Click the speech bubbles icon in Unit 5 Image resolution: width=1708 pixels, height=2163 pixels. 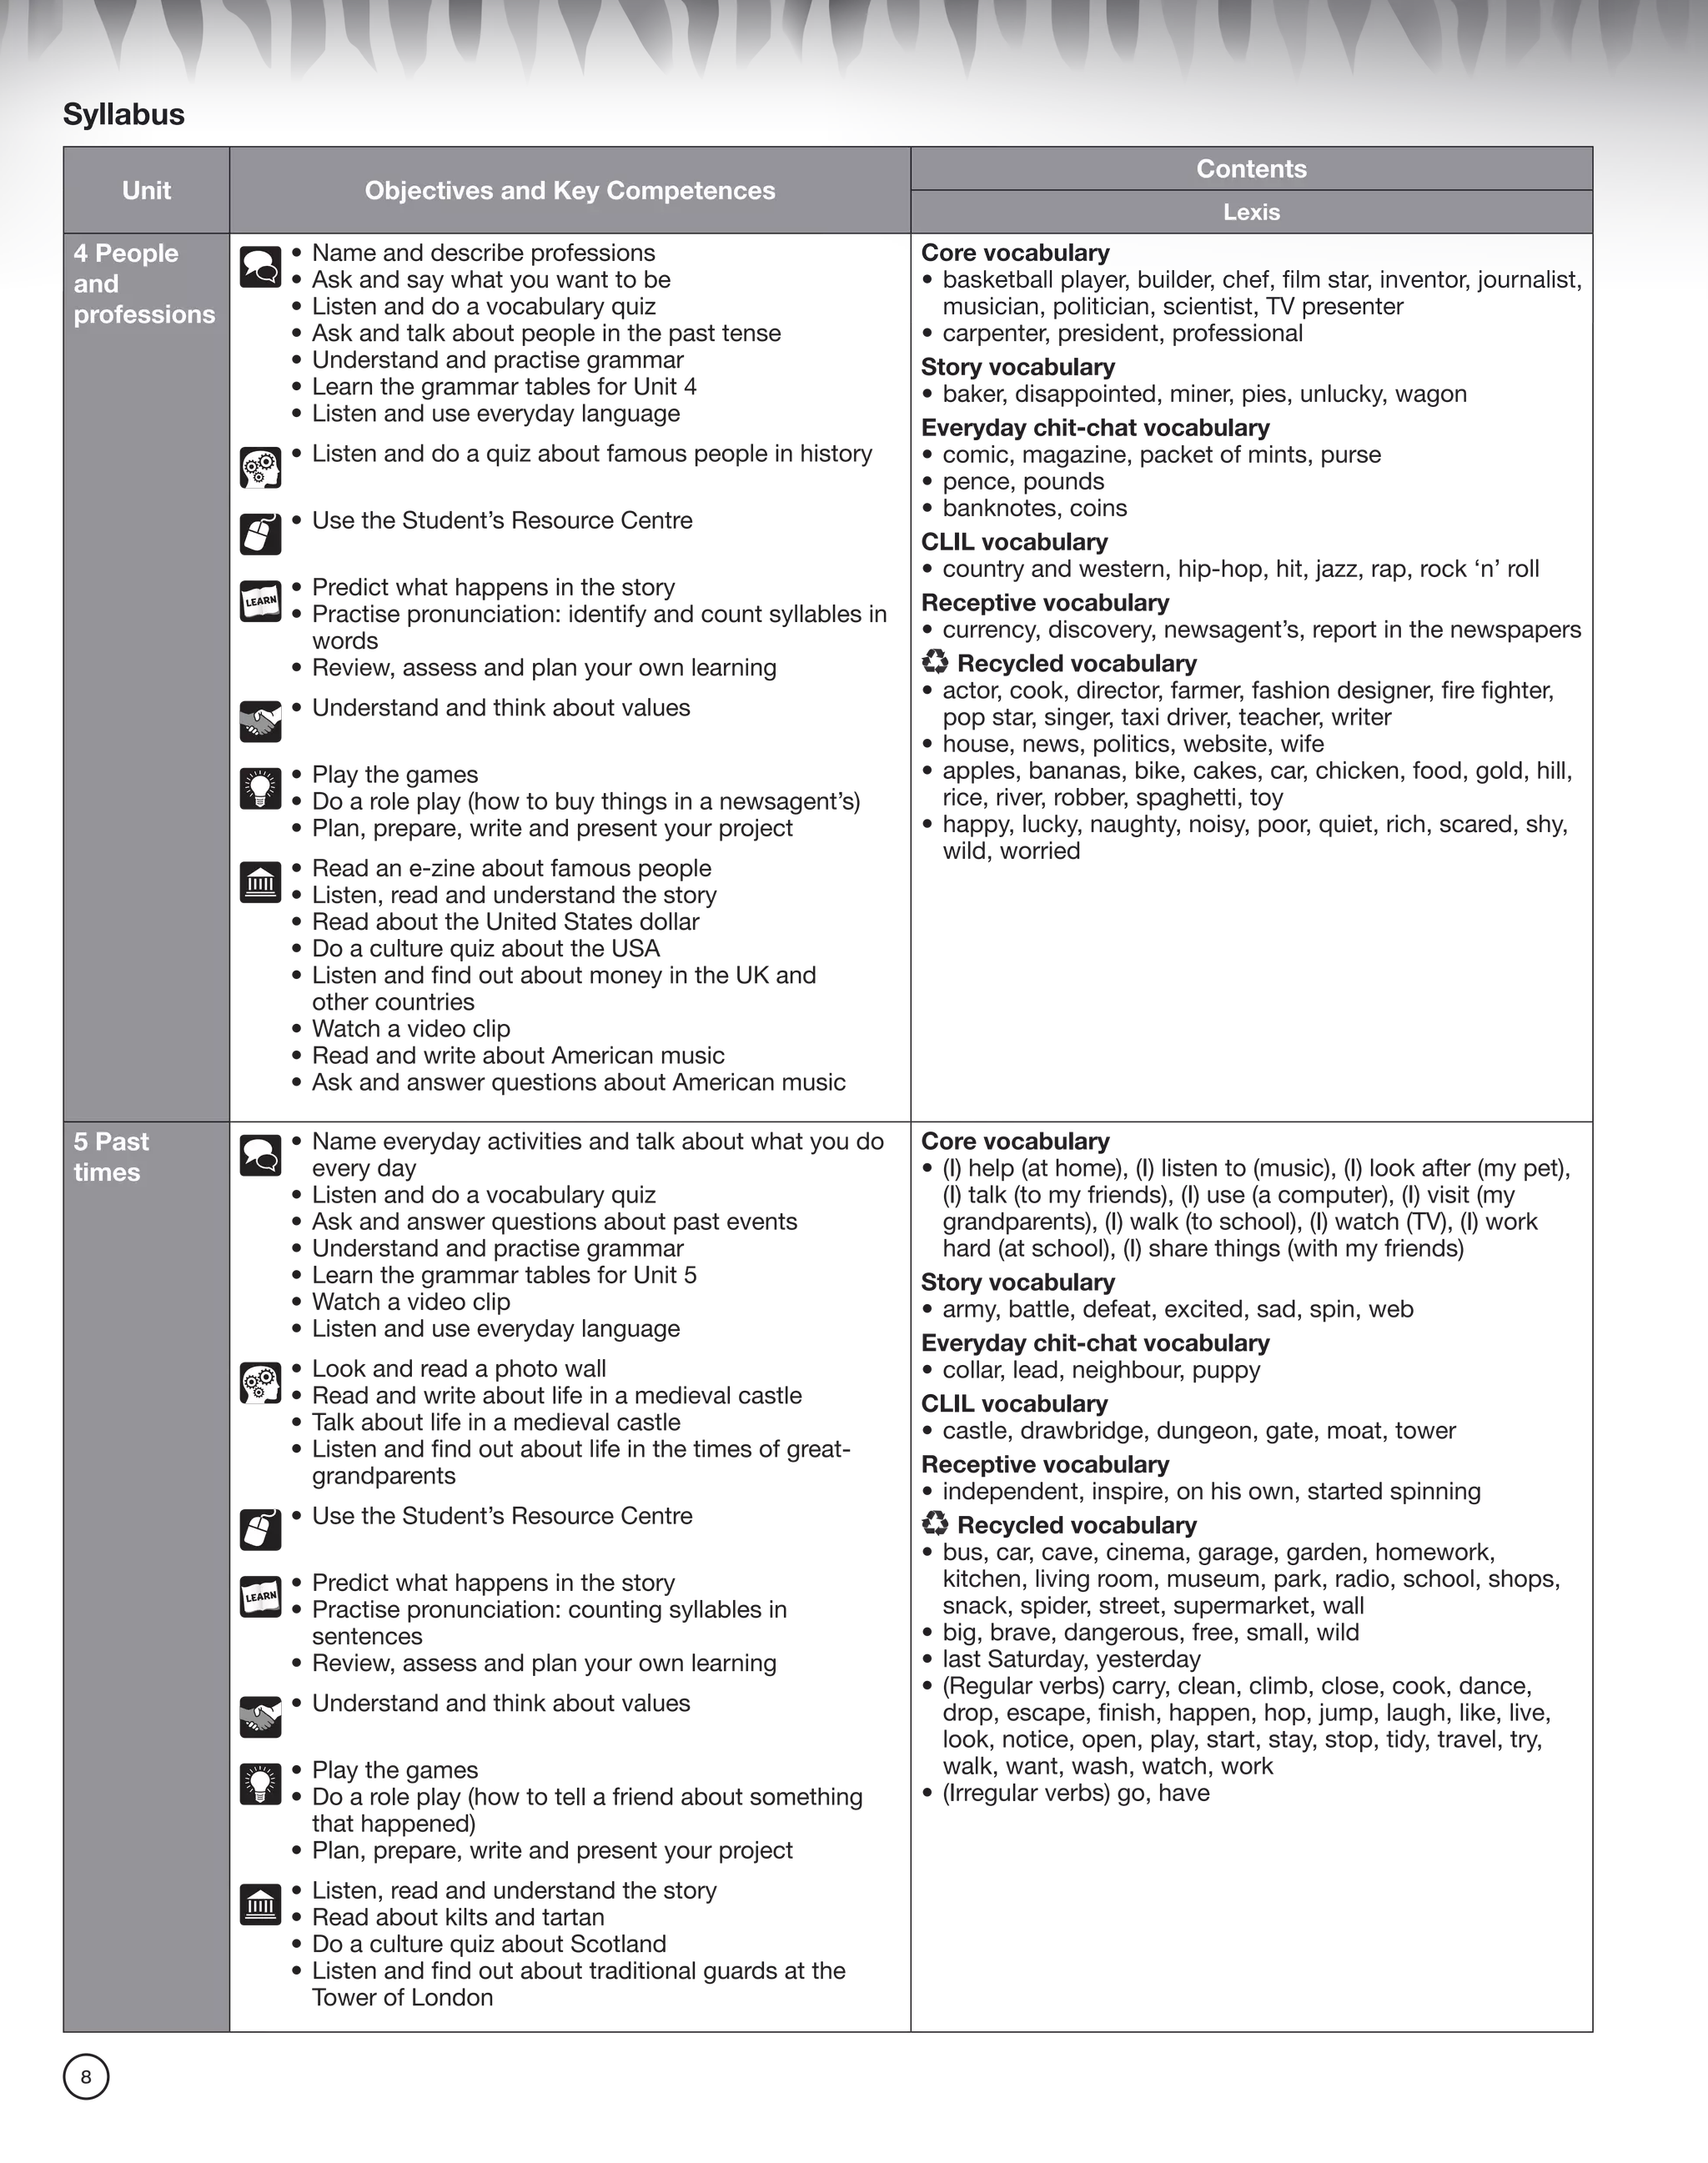click(x=261, y=1156)
